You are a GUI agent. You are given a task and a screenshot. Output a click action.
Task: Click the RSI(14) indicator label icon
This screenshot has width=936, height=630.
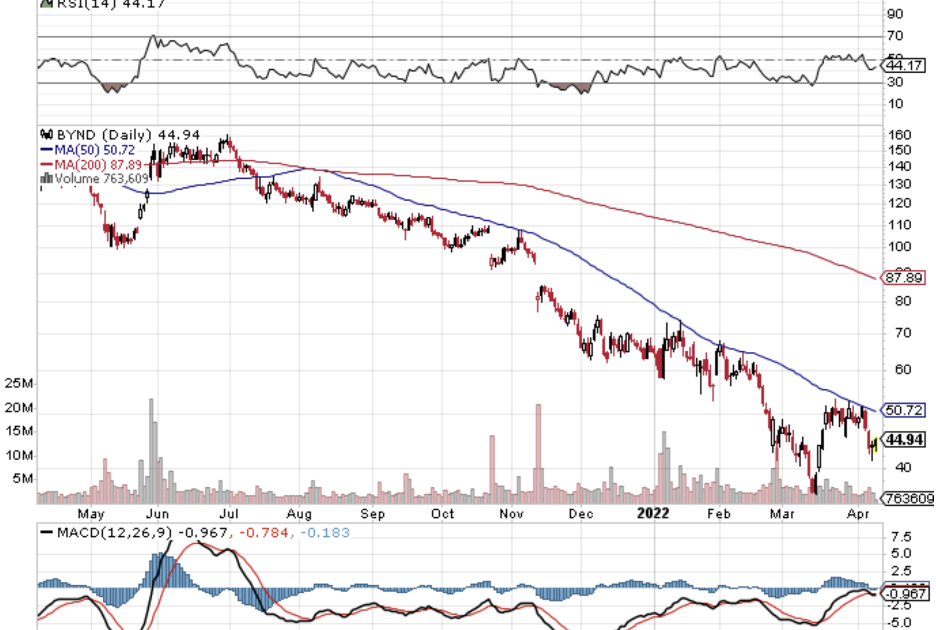click(x=44, y=3)
